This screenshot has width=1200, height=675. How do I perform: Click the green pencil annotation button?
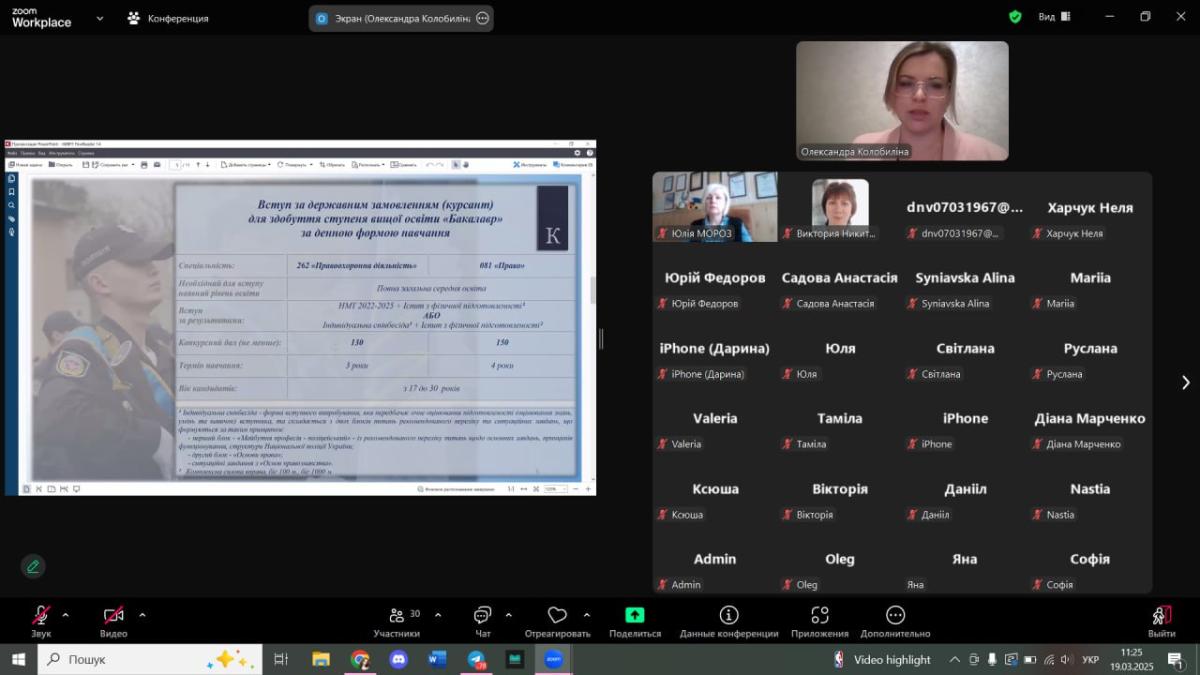coord(33,566)
